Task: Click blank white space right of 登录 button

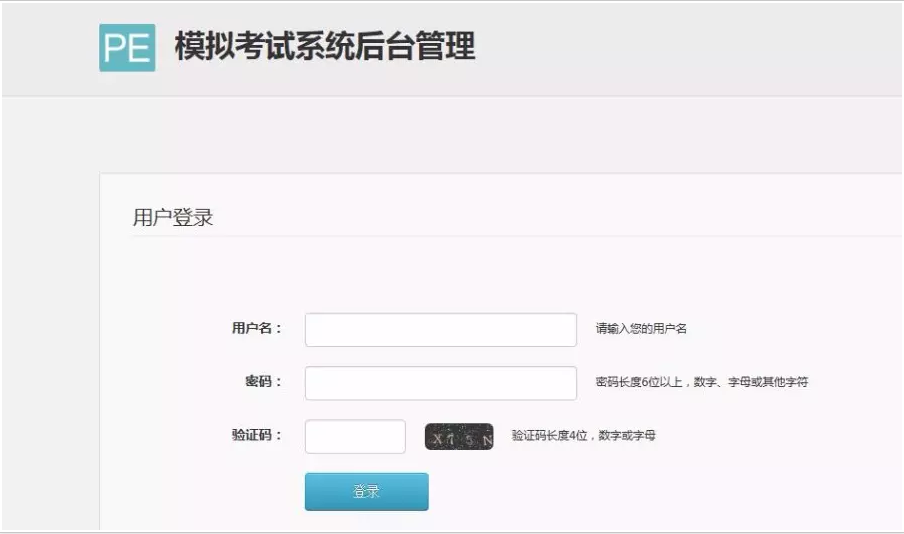Action: tap(650, 491)
